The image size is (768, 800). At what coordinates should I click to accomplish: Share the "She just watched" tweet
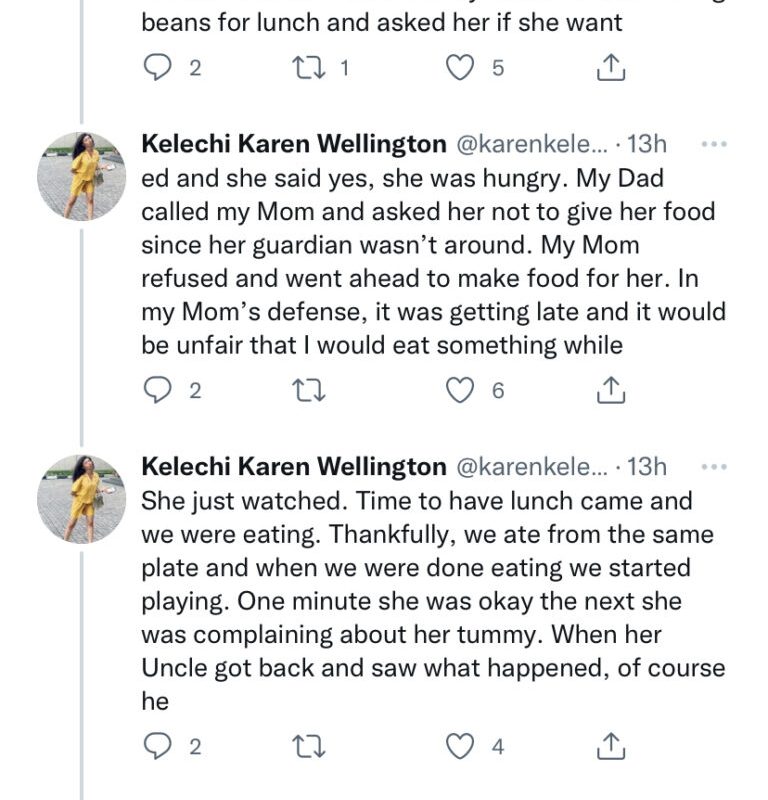point(610,746)
